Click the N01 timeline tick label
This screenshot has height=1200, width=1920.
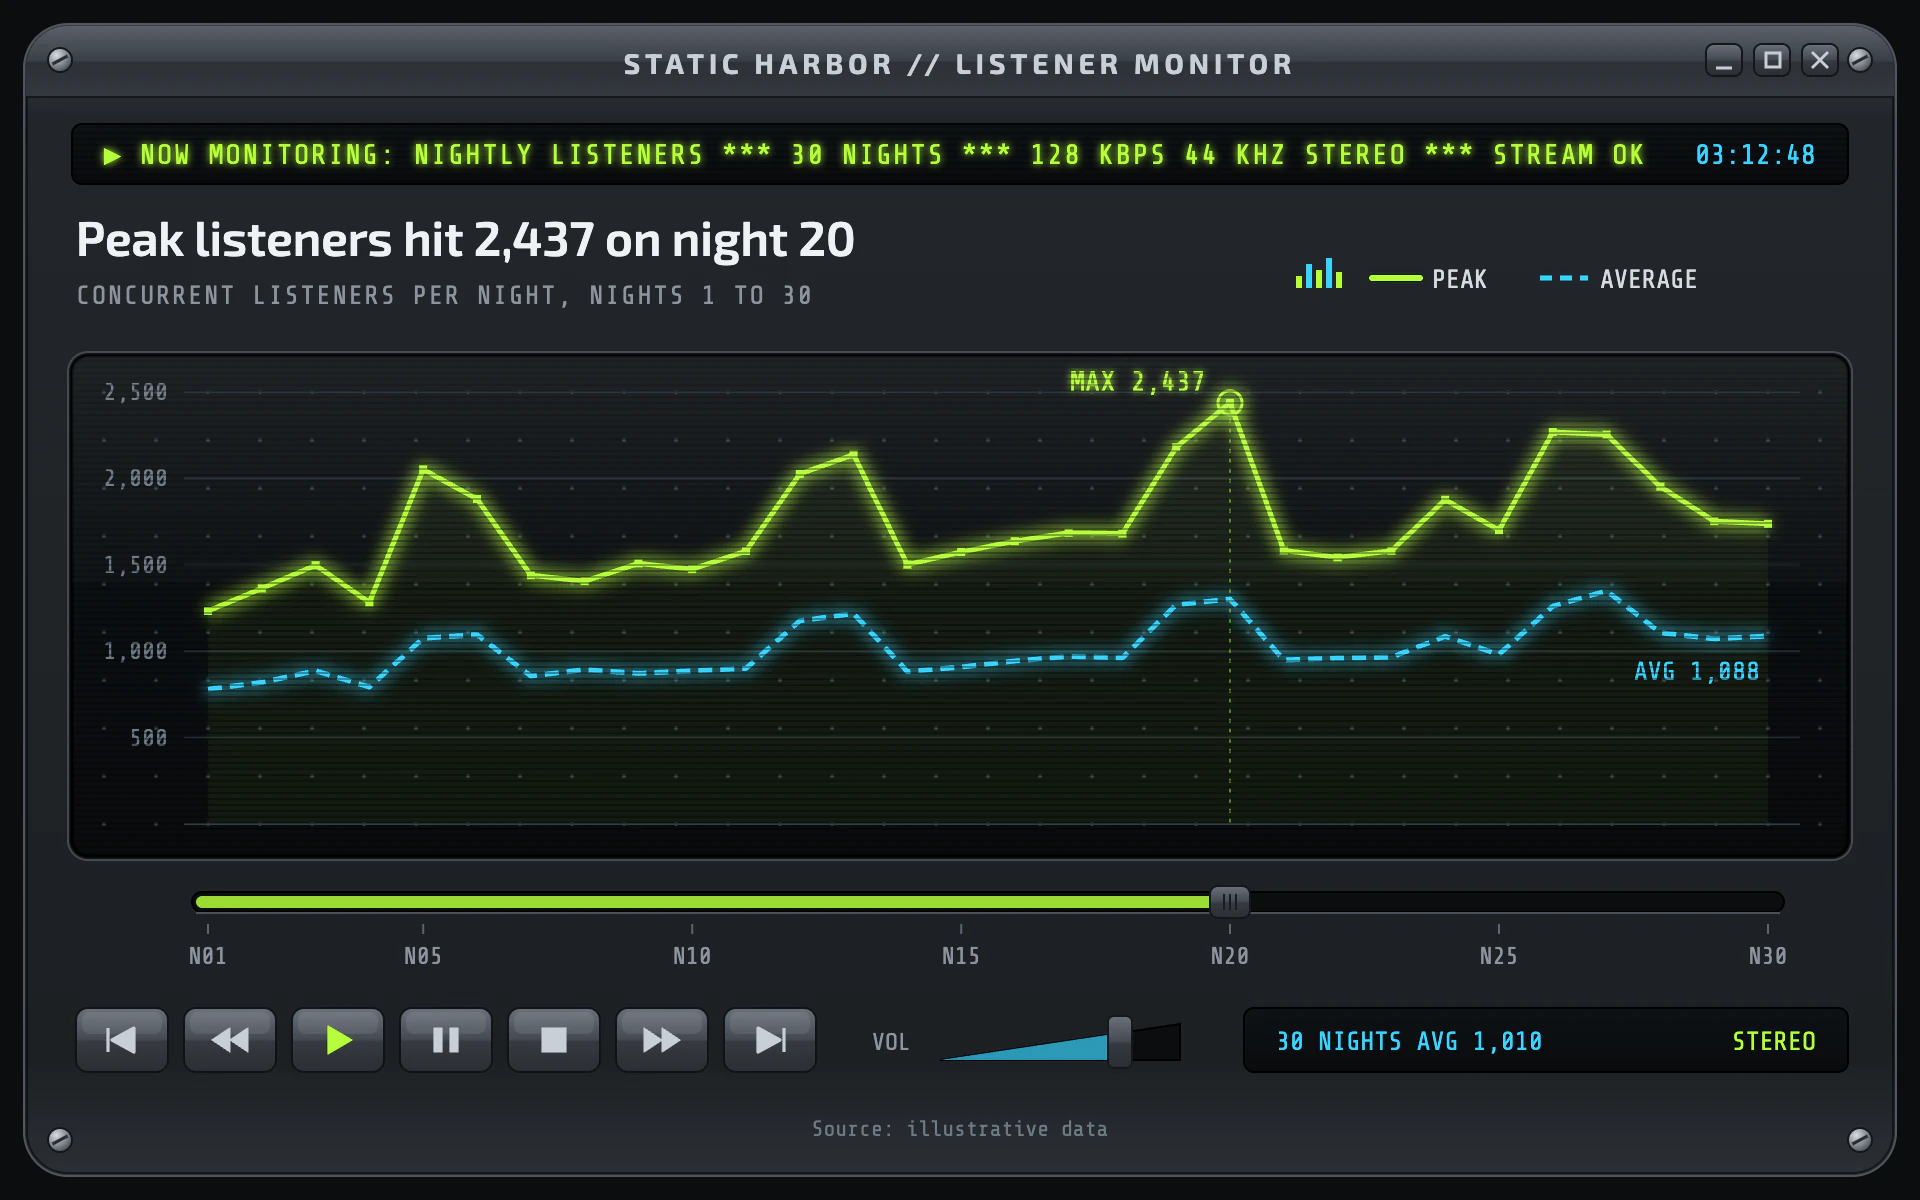point(208,956)
